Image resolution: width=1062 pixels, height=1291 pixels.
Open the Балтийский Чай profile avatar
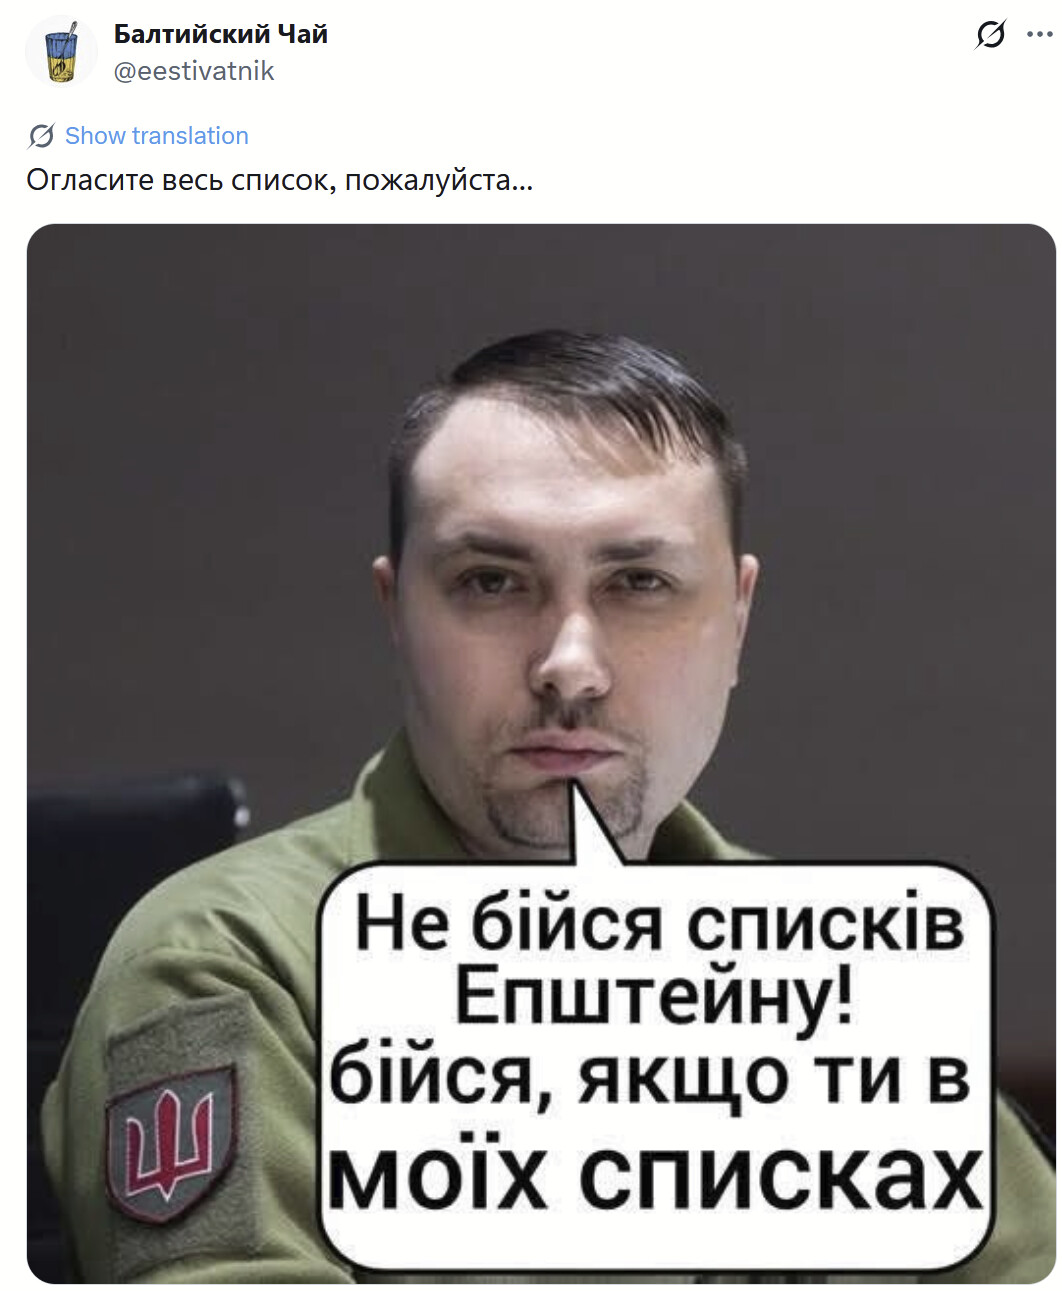(x=61, y=52)
